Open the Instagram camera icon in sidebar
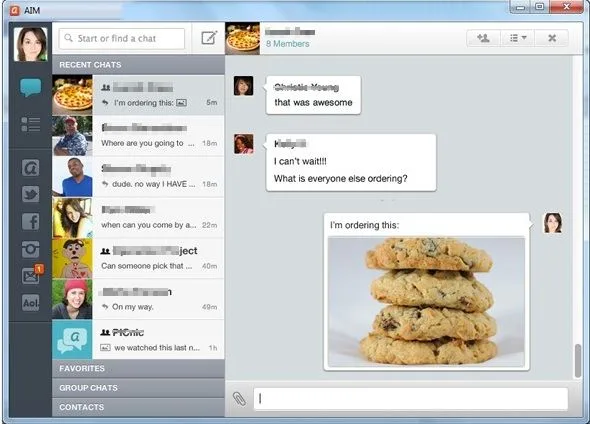This screenshot has width=590, height=424. pos(30,249)
